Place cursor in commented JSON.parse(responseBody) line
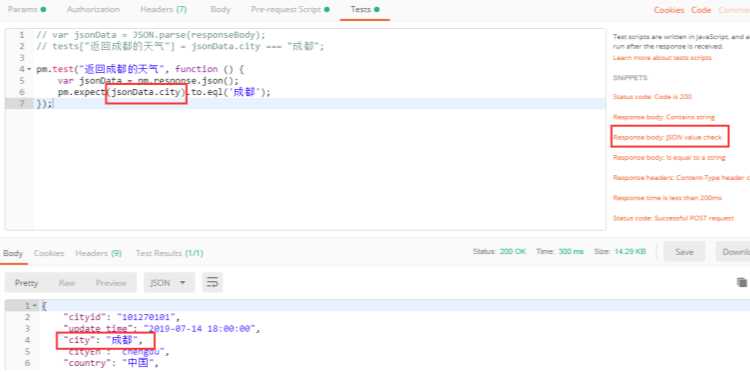This screenshot has height=372, width=750. [150, 35]
